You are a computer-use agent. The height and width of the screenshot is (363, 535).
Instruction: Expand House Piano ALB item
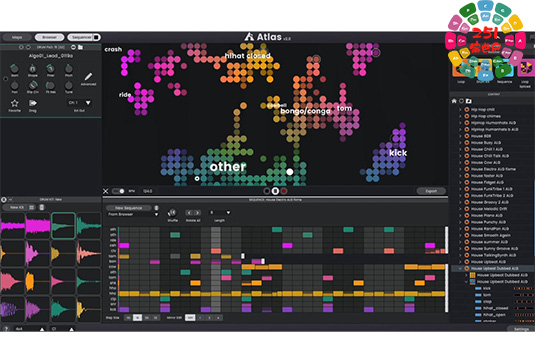click(460, 215)
